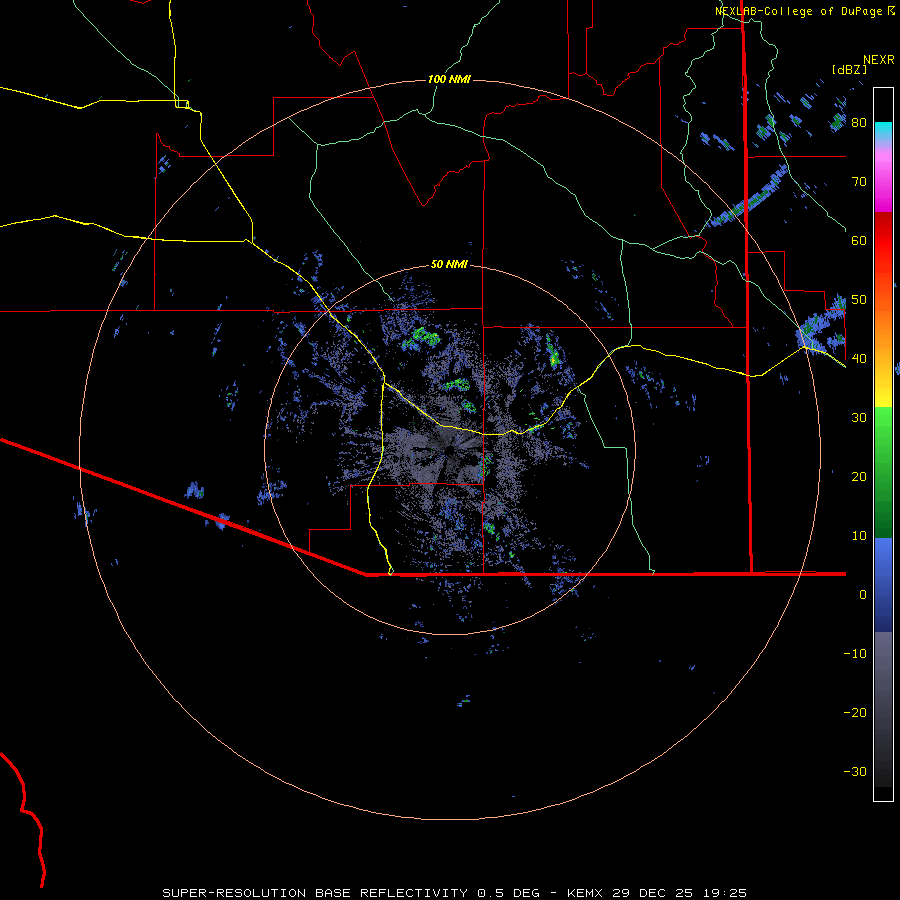Select the 60 value on the dBZ scale
This screenshot has width=900, height=900.
coord(859,240)
